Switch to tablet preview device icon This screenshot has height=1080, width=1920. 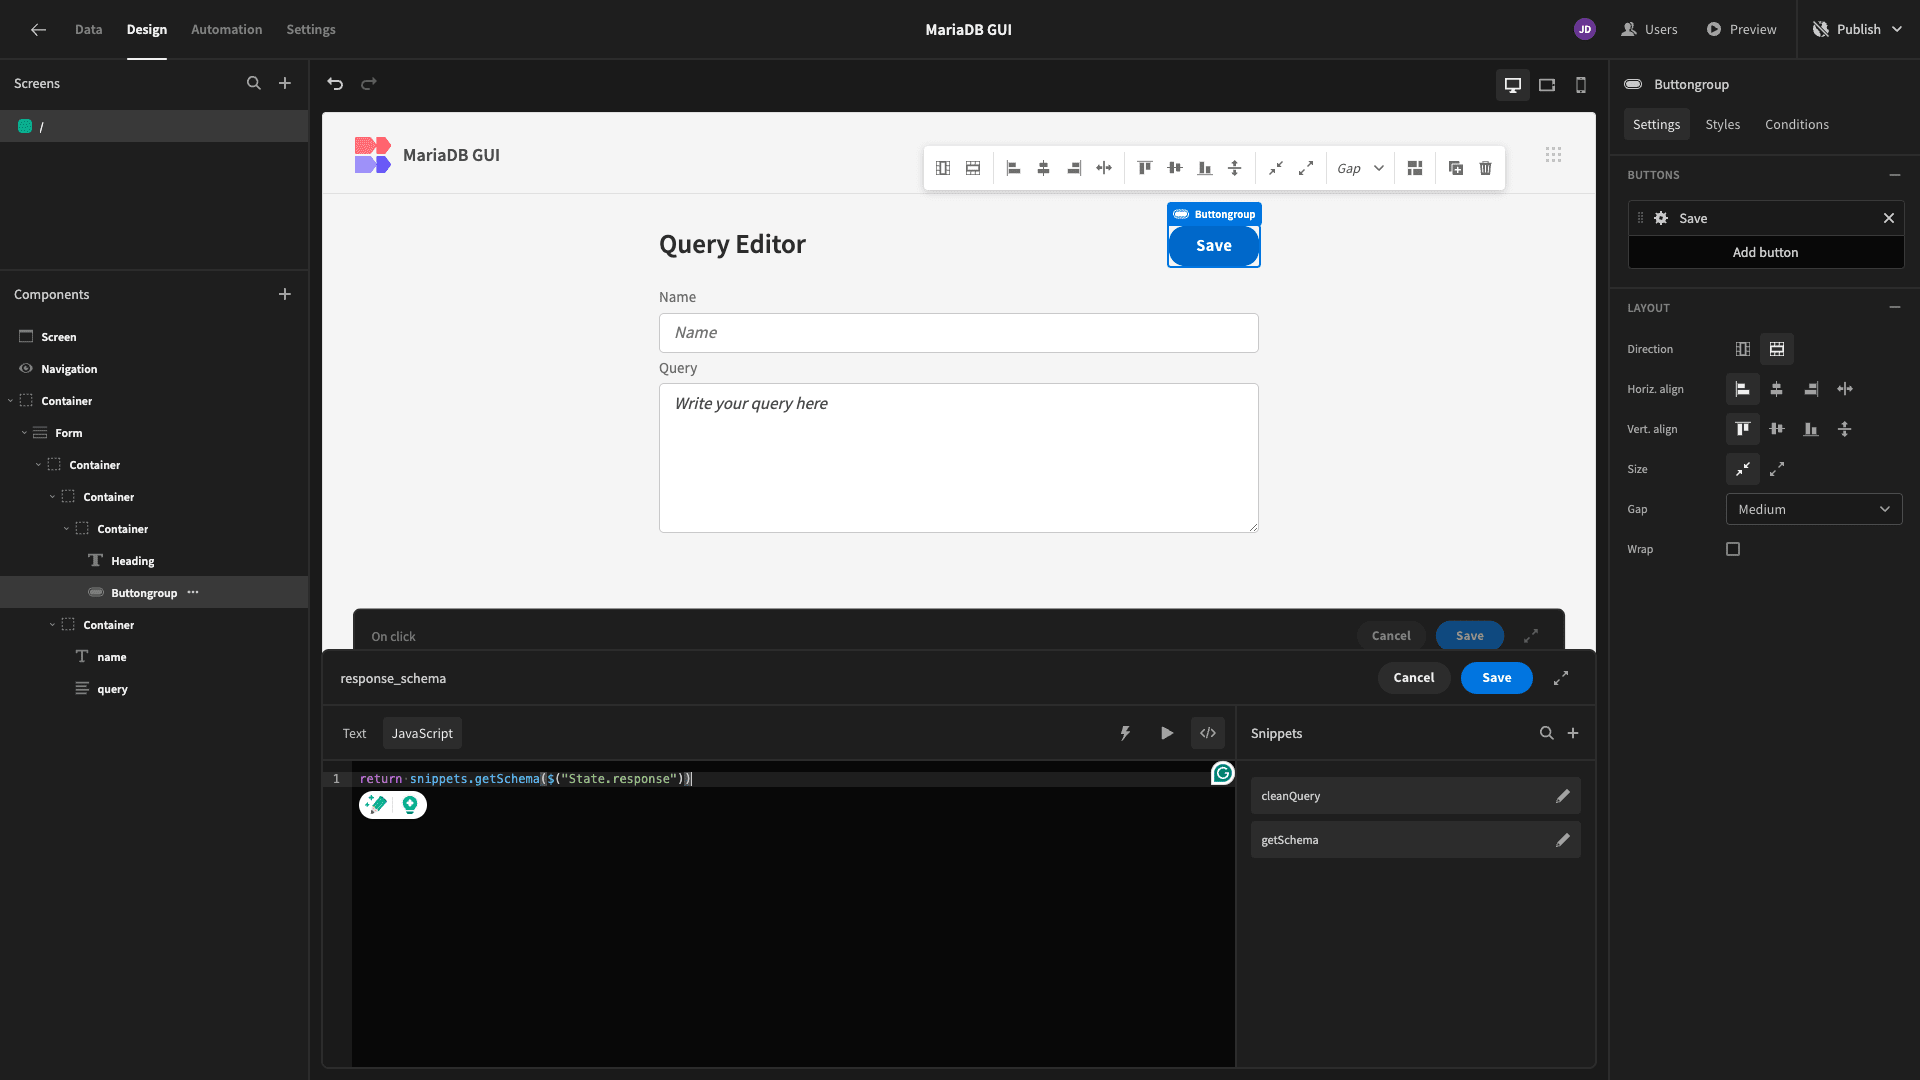tap(1547, 85)
